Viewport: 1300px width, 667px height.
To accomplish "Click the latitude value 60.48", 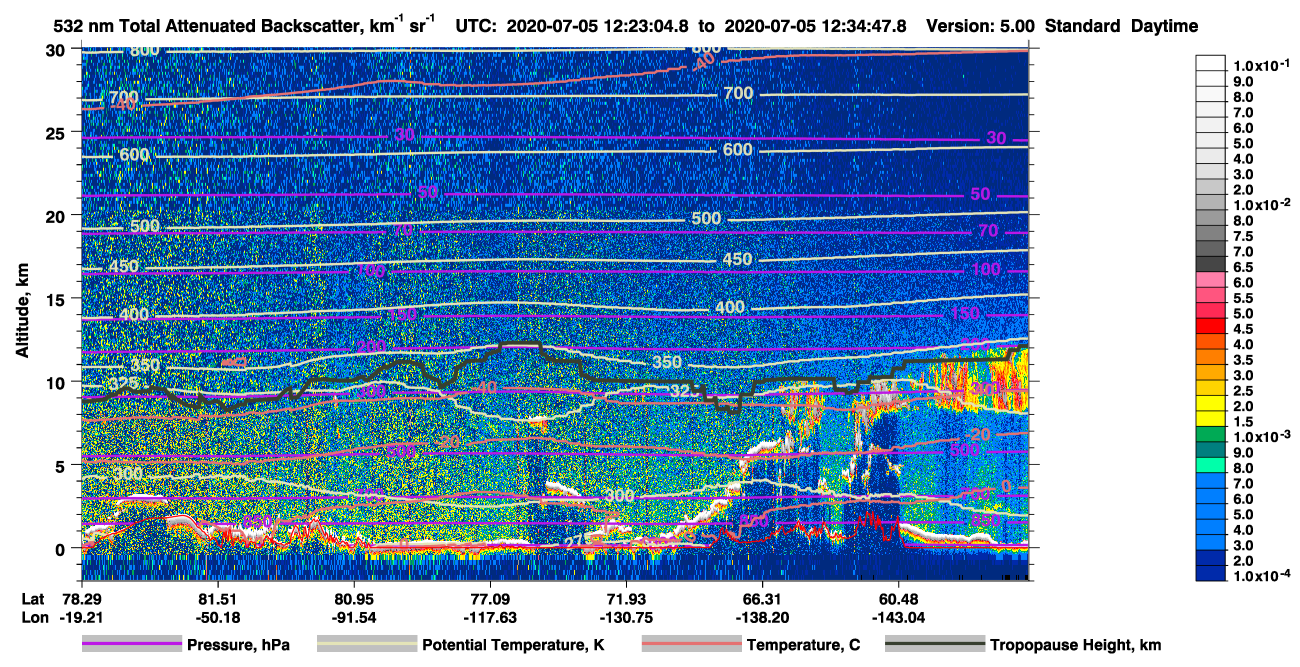I will pyautogui.click(x=899, y=599).
